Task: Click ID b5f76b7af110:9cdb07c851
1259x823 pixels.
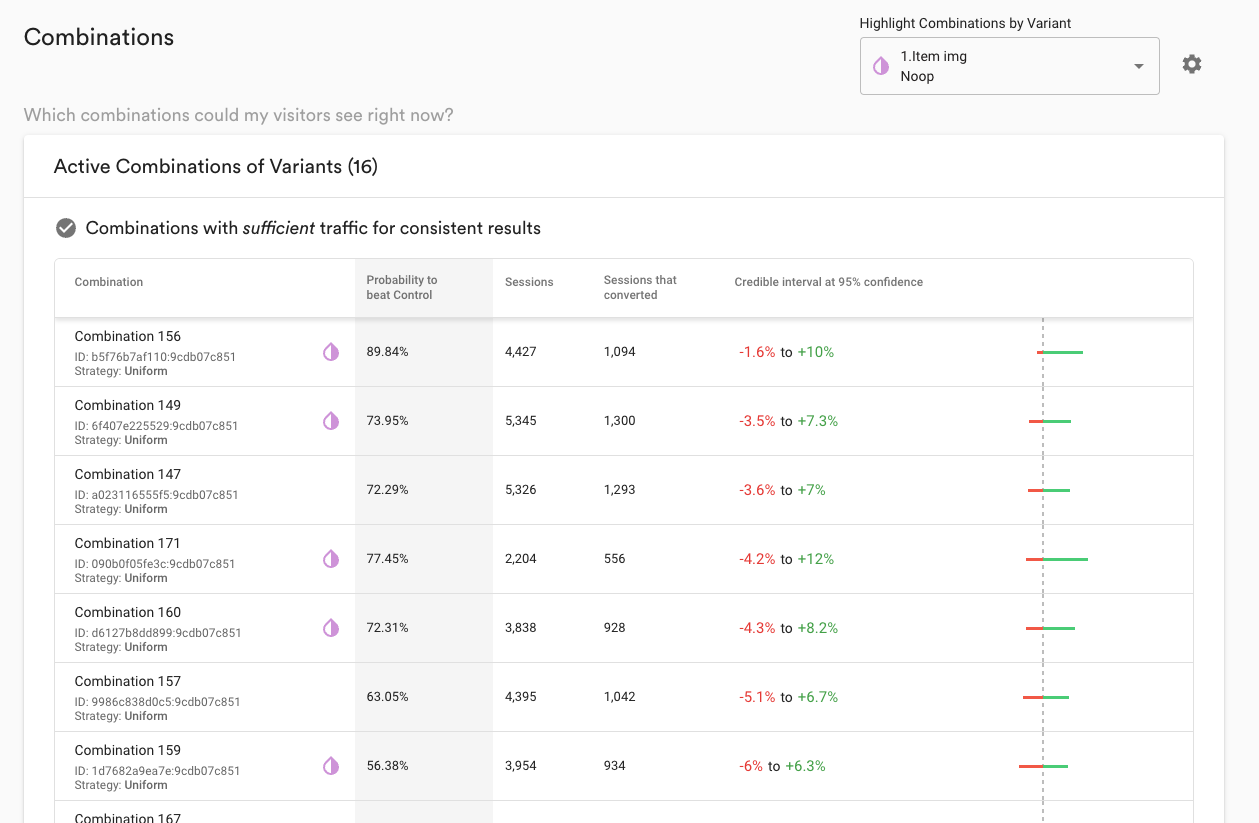Action: coord(155,357)
